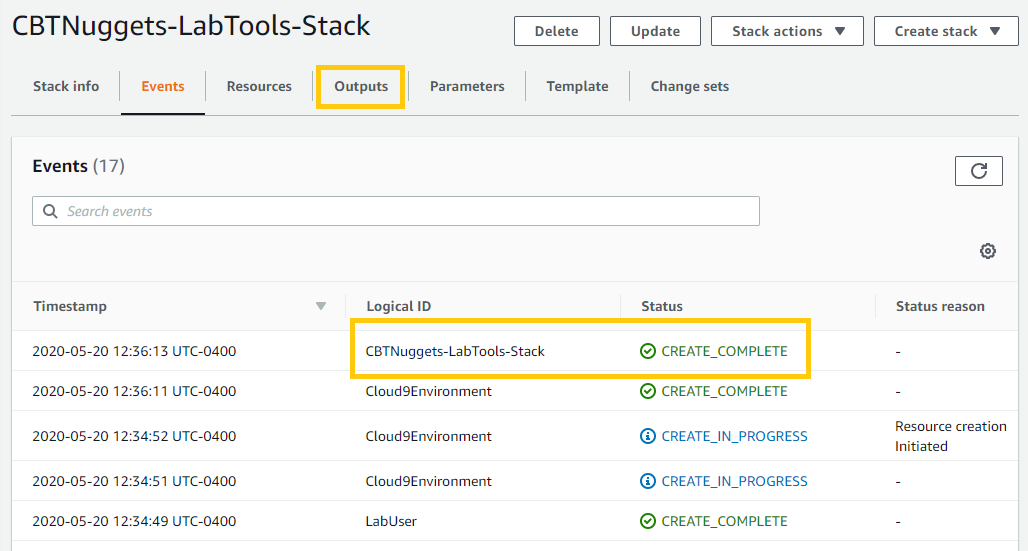This screenshot has width=1028, height=551.
Task: Click the 12:34:52 CREATE_IN_PROGRESS info icon
Action: (x=648, y=436)
